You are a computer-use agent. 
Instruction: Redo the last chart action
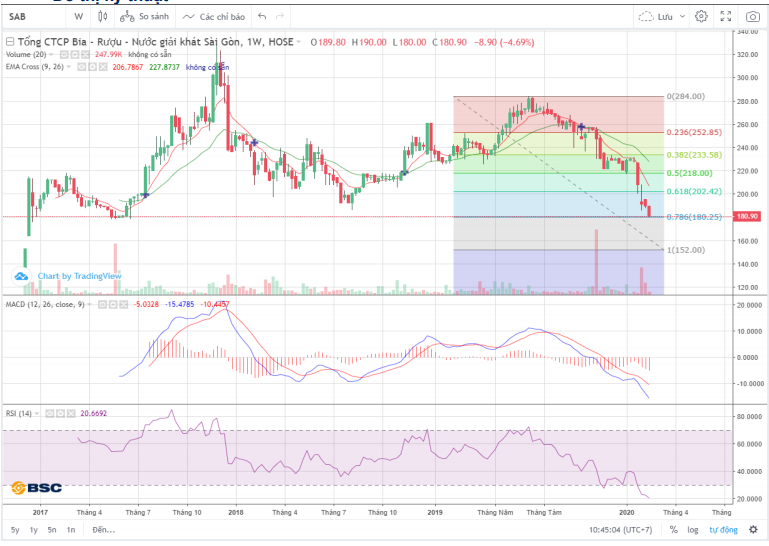pos(280,17)
